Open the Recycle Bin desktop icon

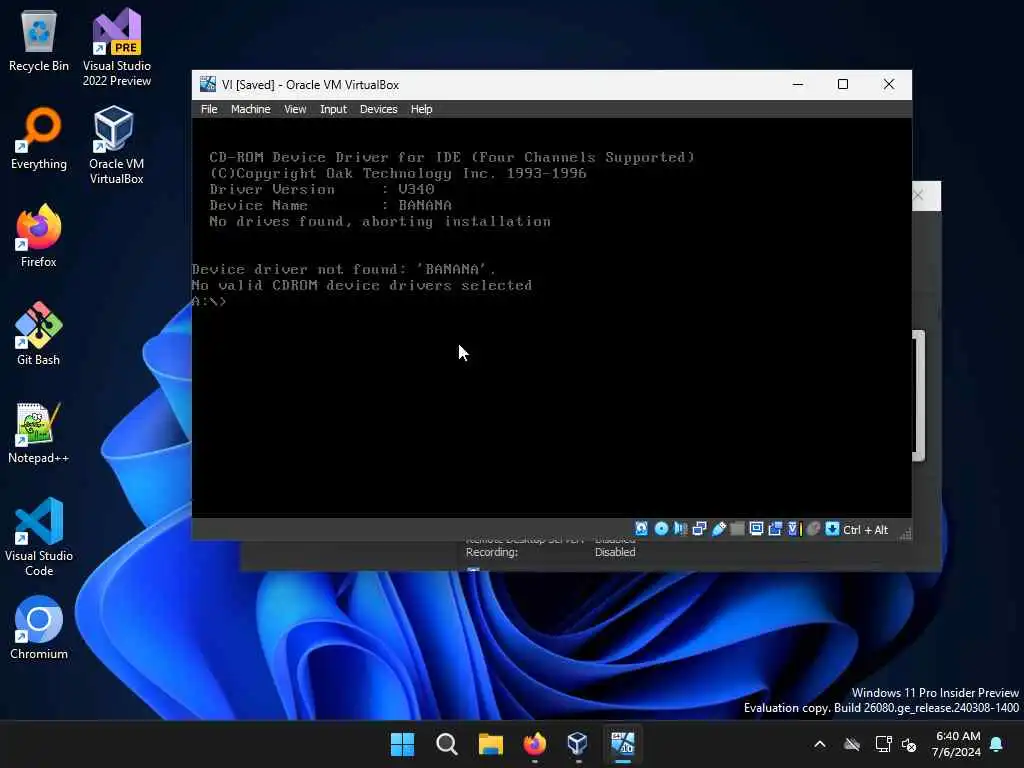pos(39,40)
